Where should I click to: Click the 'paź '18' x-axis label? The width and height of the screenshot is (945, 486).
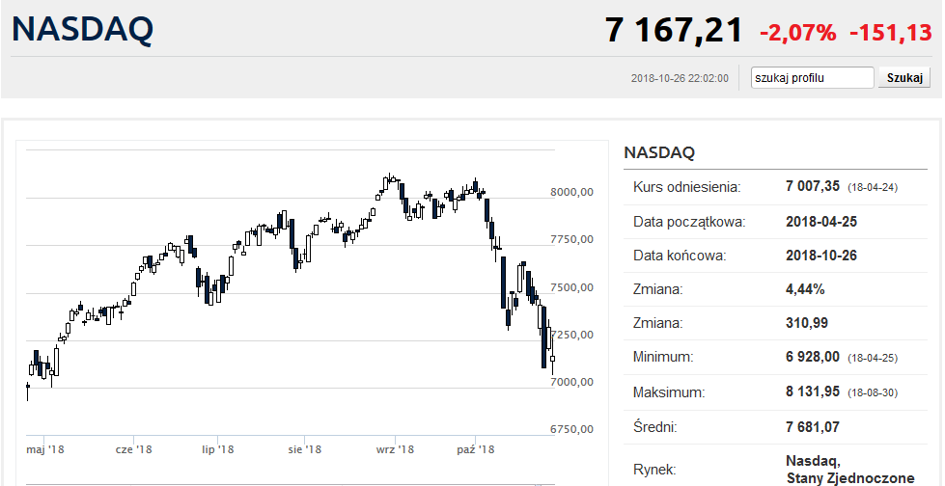coord(476,450)
